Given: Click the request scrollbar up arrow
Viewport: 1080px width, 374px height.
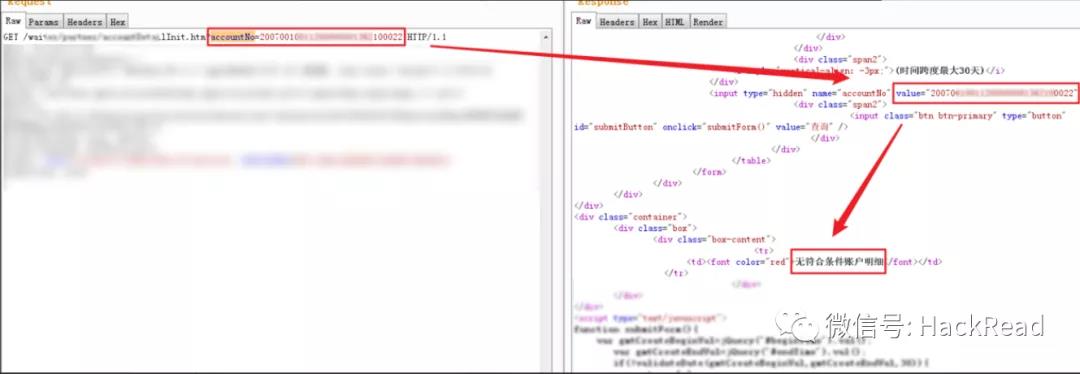Looking at the screenshot, I should pos(546,35).
